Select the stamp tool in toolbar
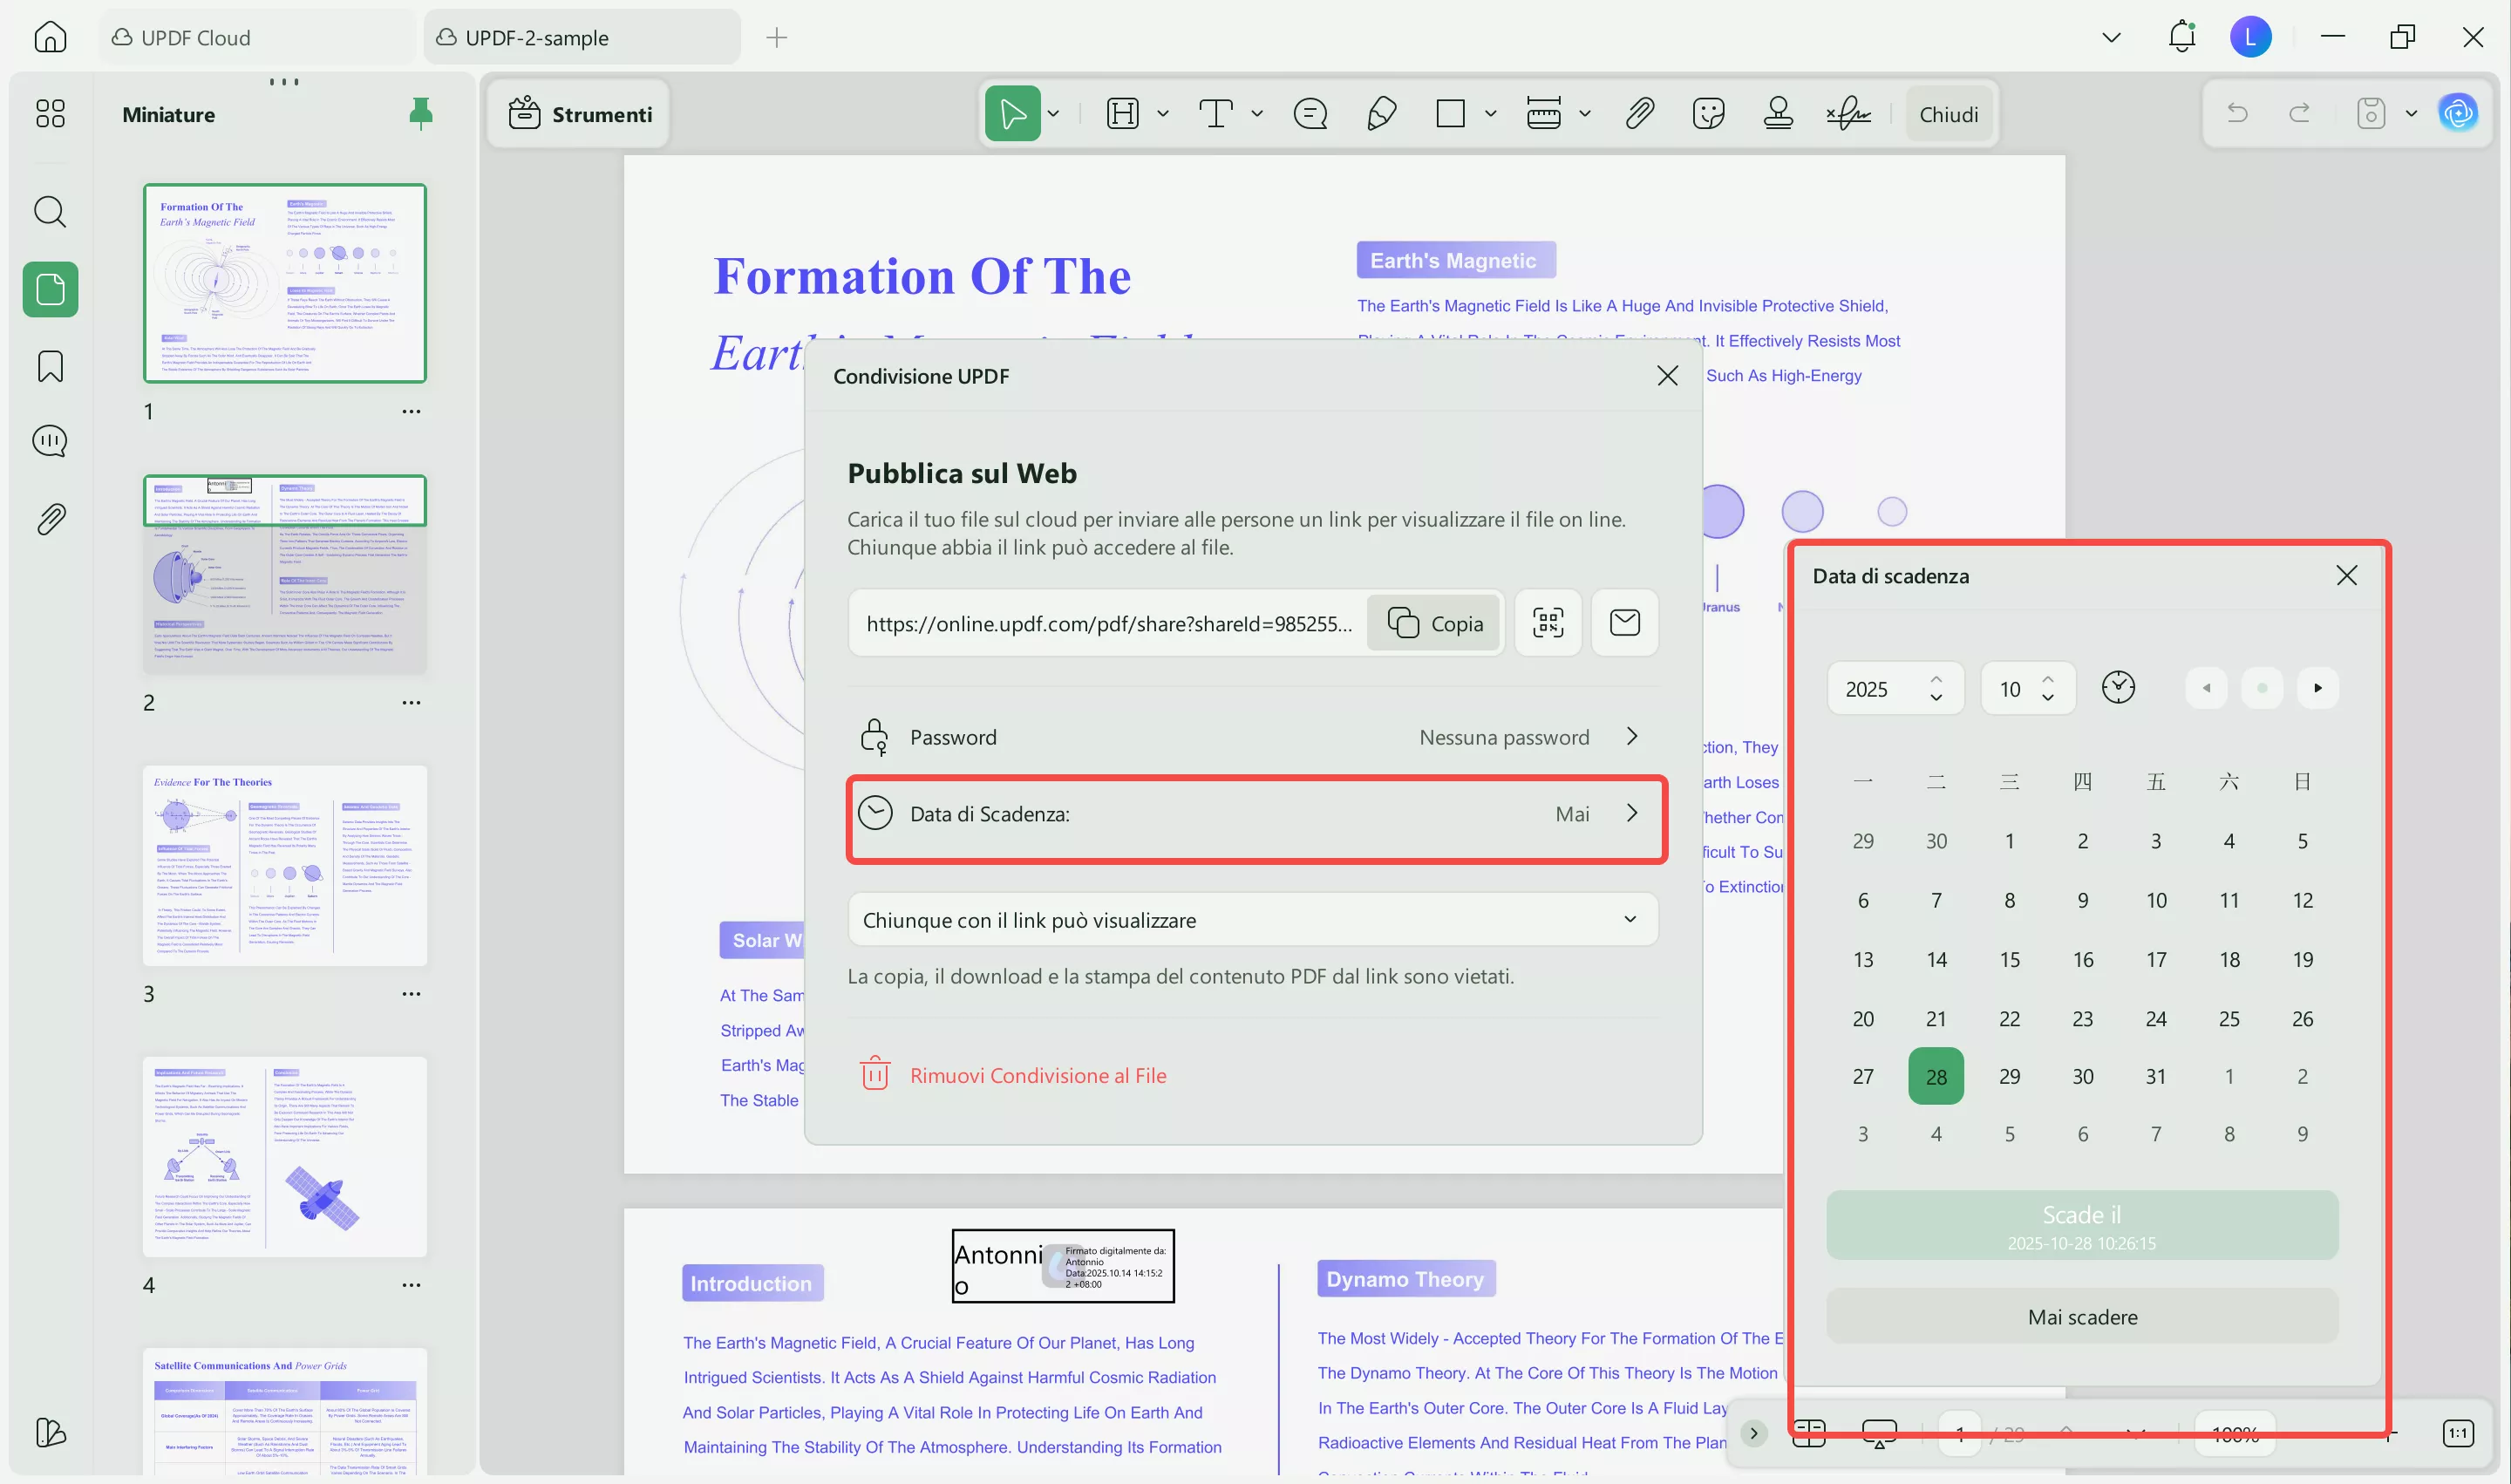 coord(1777,114)
